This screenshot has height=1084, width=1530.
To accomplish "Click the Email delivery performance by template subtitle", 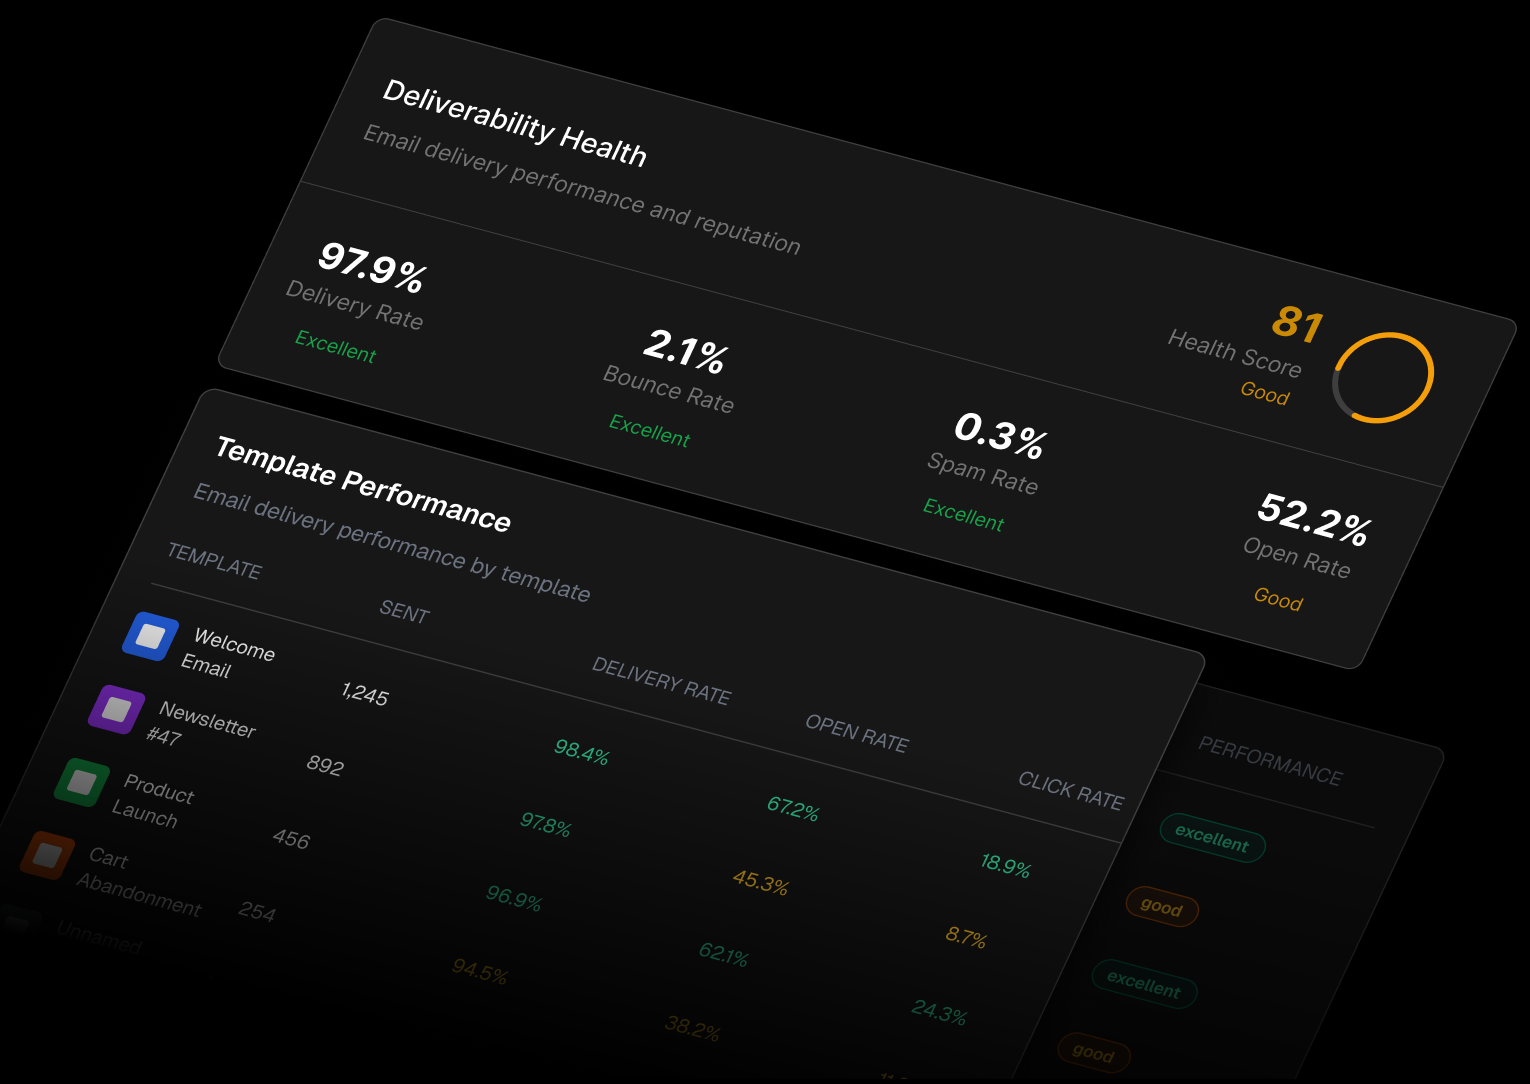I will point(392,542).
